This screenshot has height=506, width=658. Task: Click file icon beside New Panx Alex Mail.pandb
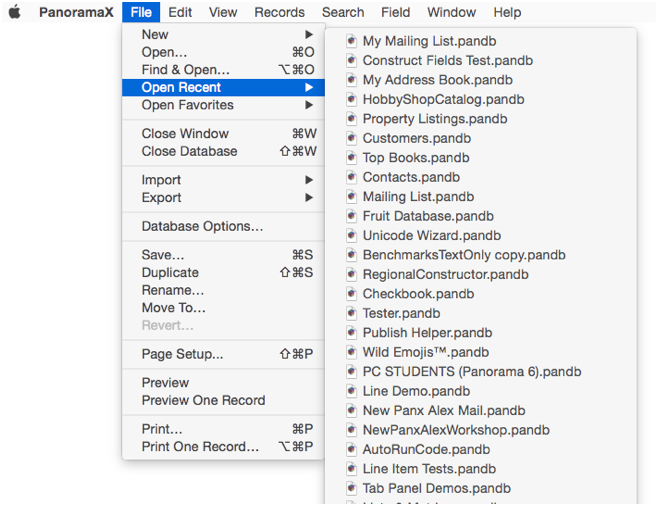point(351,410)
